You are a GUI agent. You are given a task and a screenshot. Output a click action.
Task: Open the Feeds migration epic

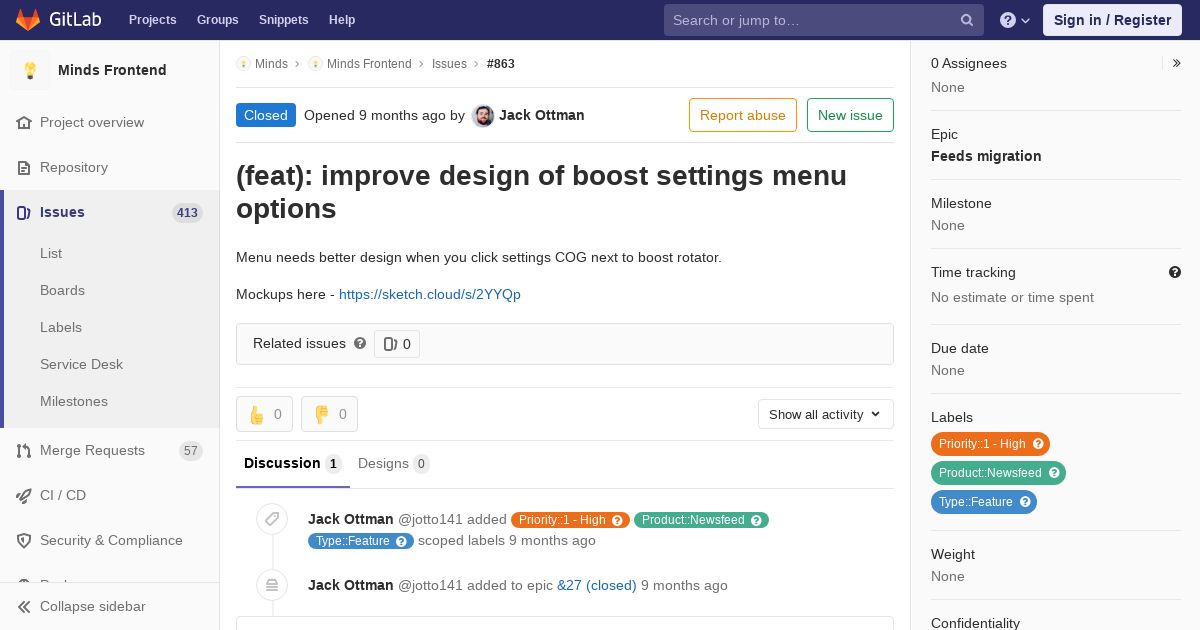point(986,156)
